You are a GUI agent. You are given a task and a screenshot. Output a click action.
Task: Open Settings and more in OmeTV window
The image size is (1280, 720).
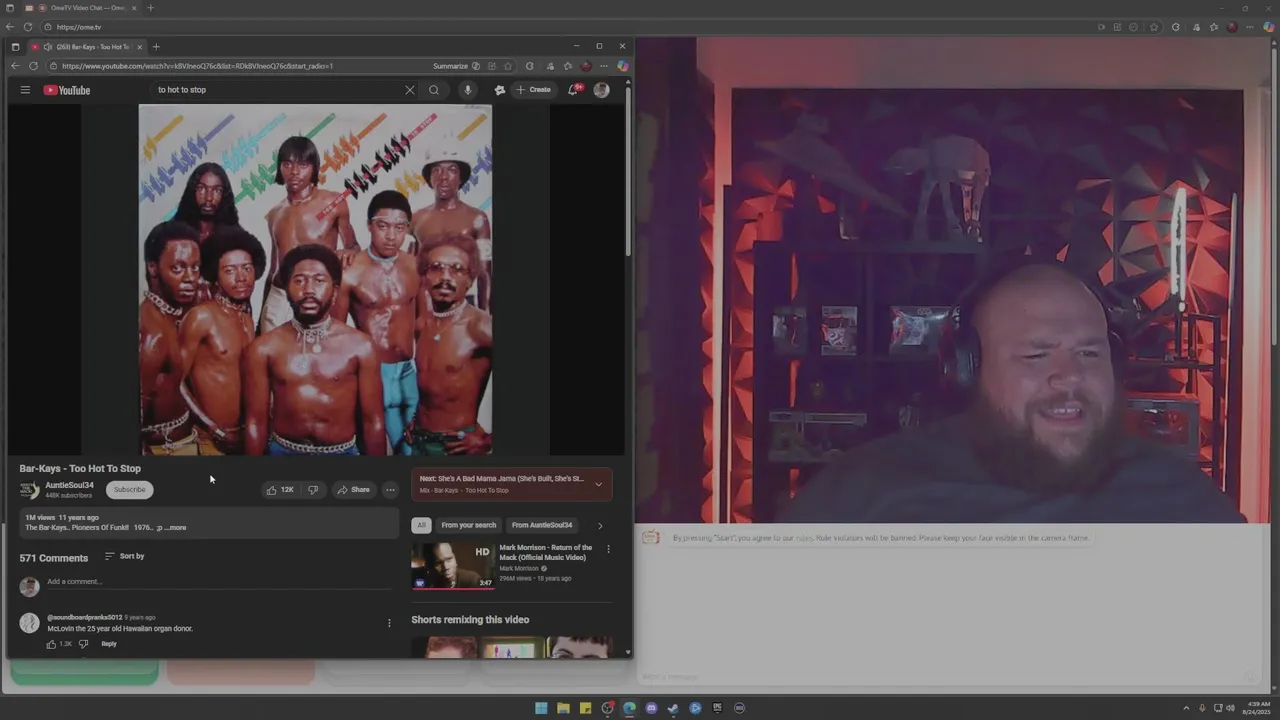point(1249,27)
